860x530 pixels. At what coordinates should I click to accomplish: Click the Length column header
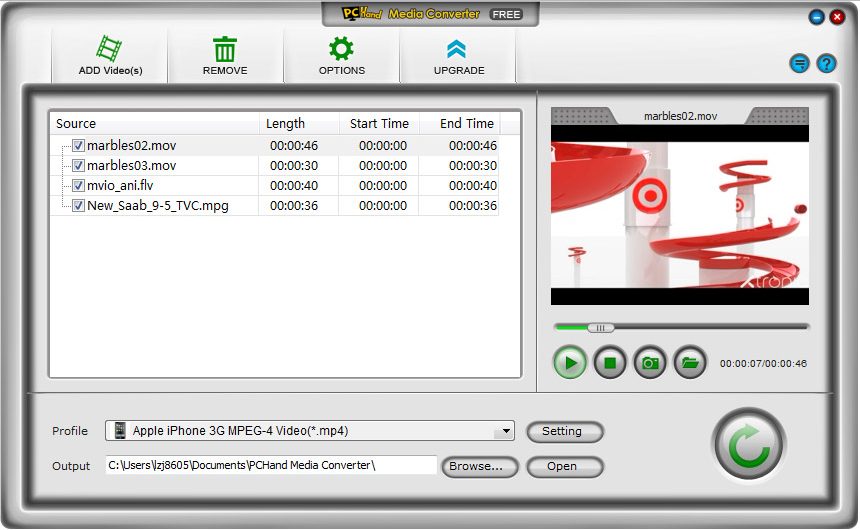coord(285,124)
